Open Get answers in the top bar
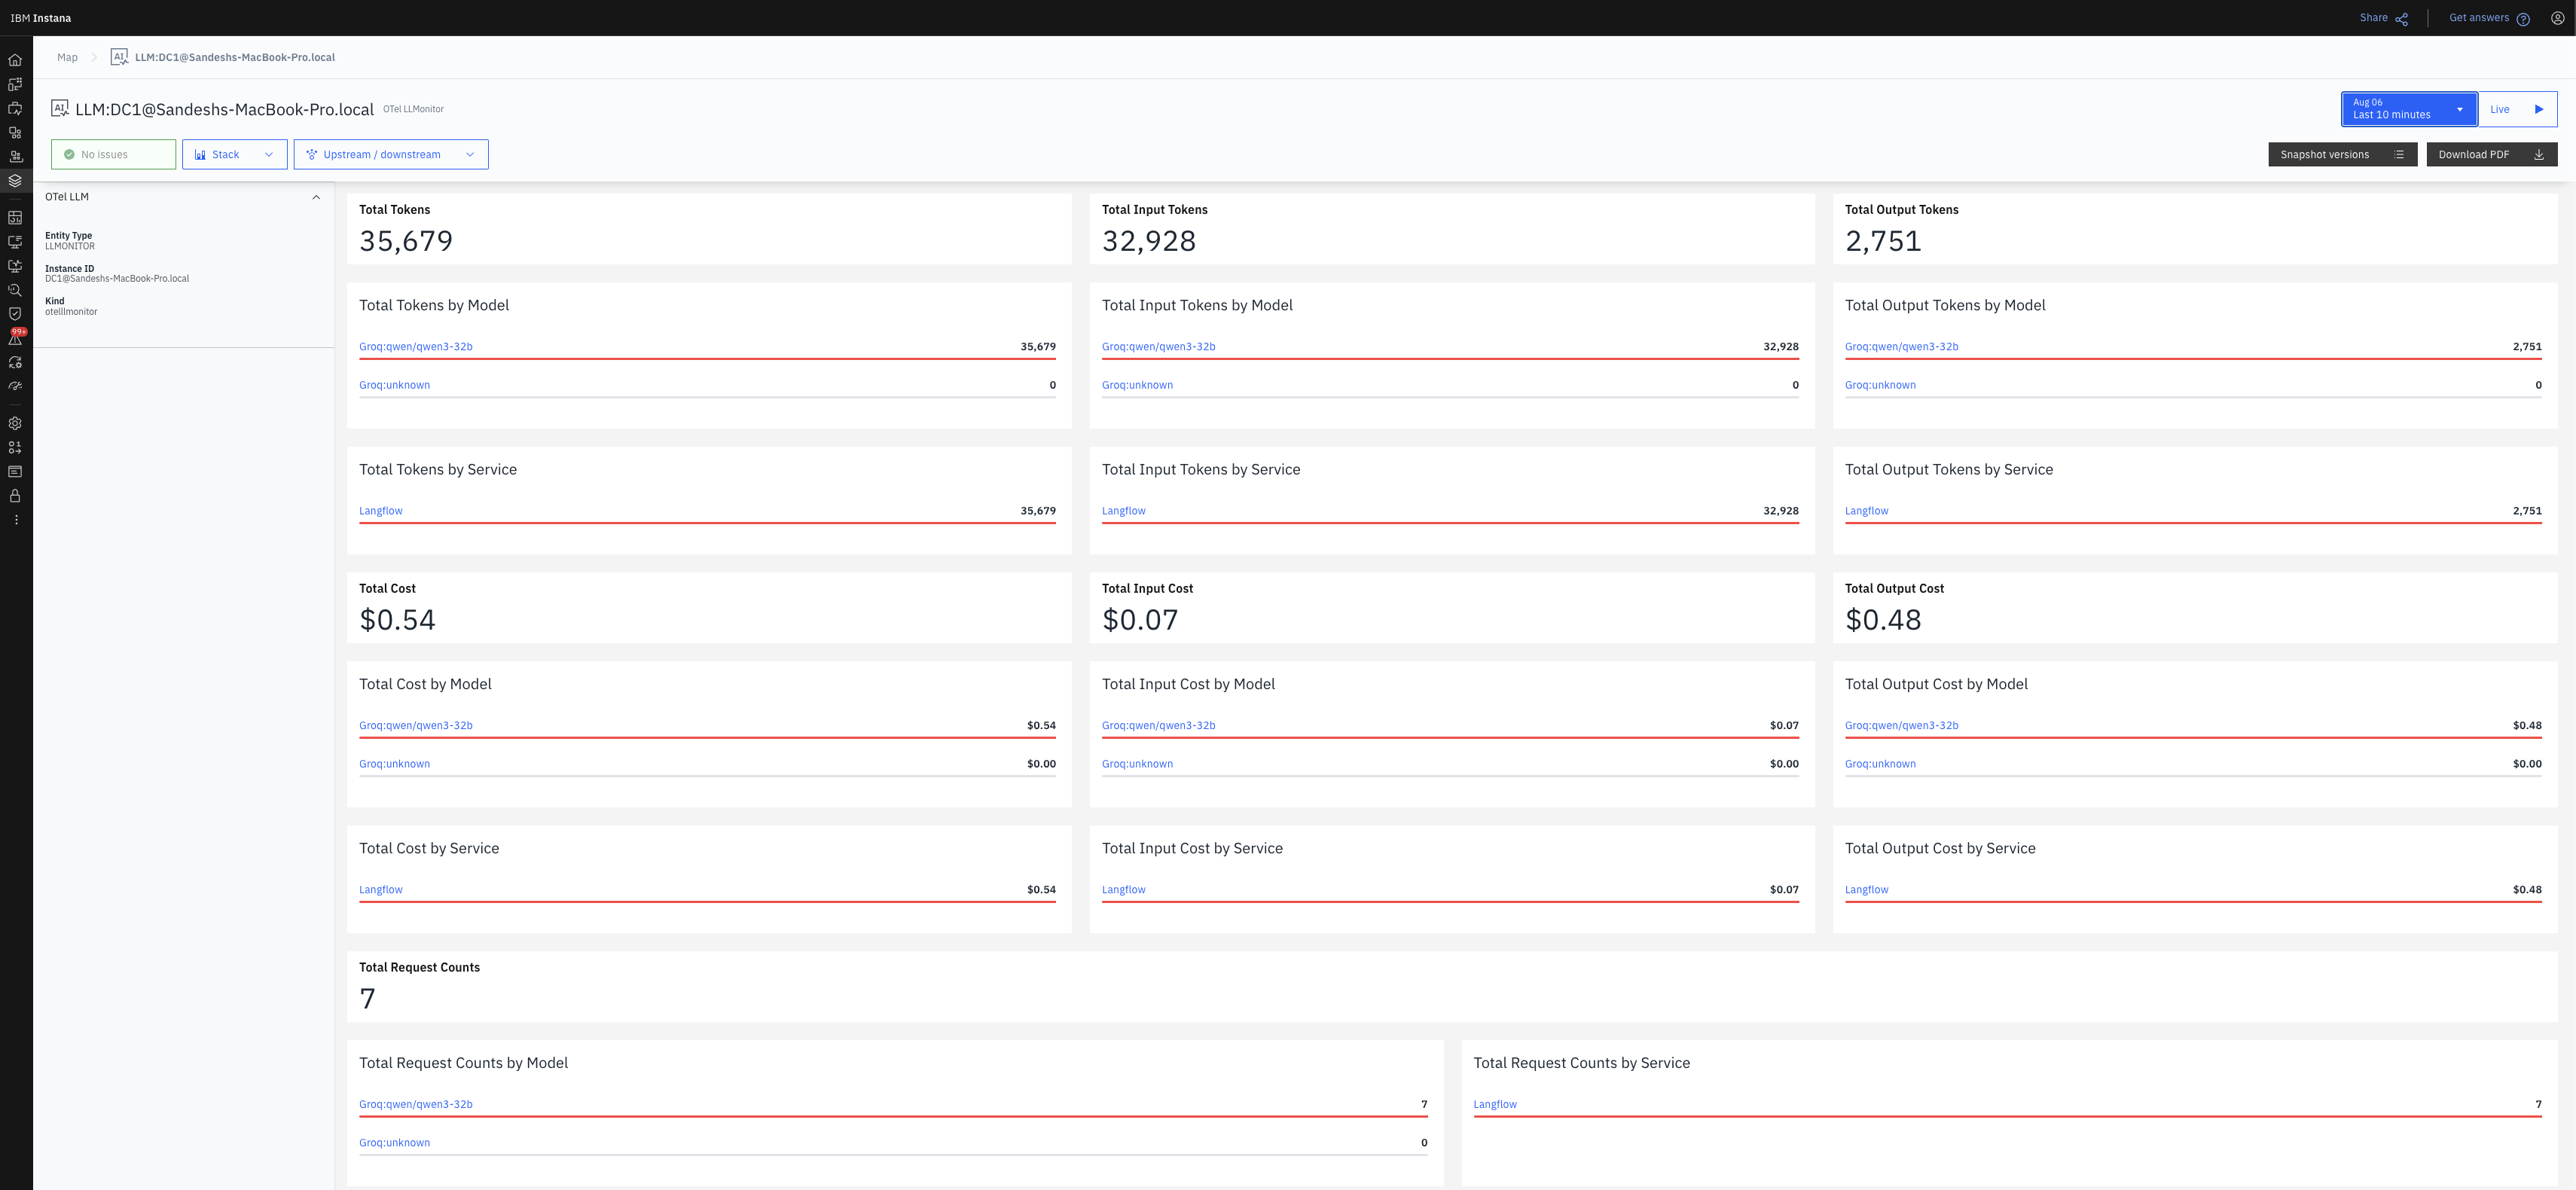The image size is (2576, 1190). coord(2480,17)
